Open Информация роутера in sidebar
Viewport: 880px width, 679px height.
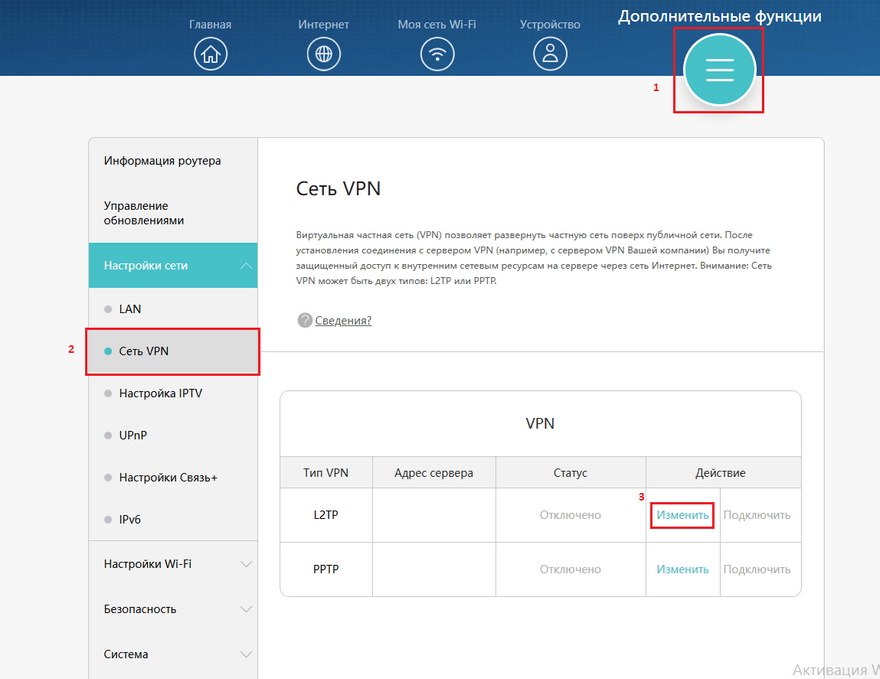162,161
